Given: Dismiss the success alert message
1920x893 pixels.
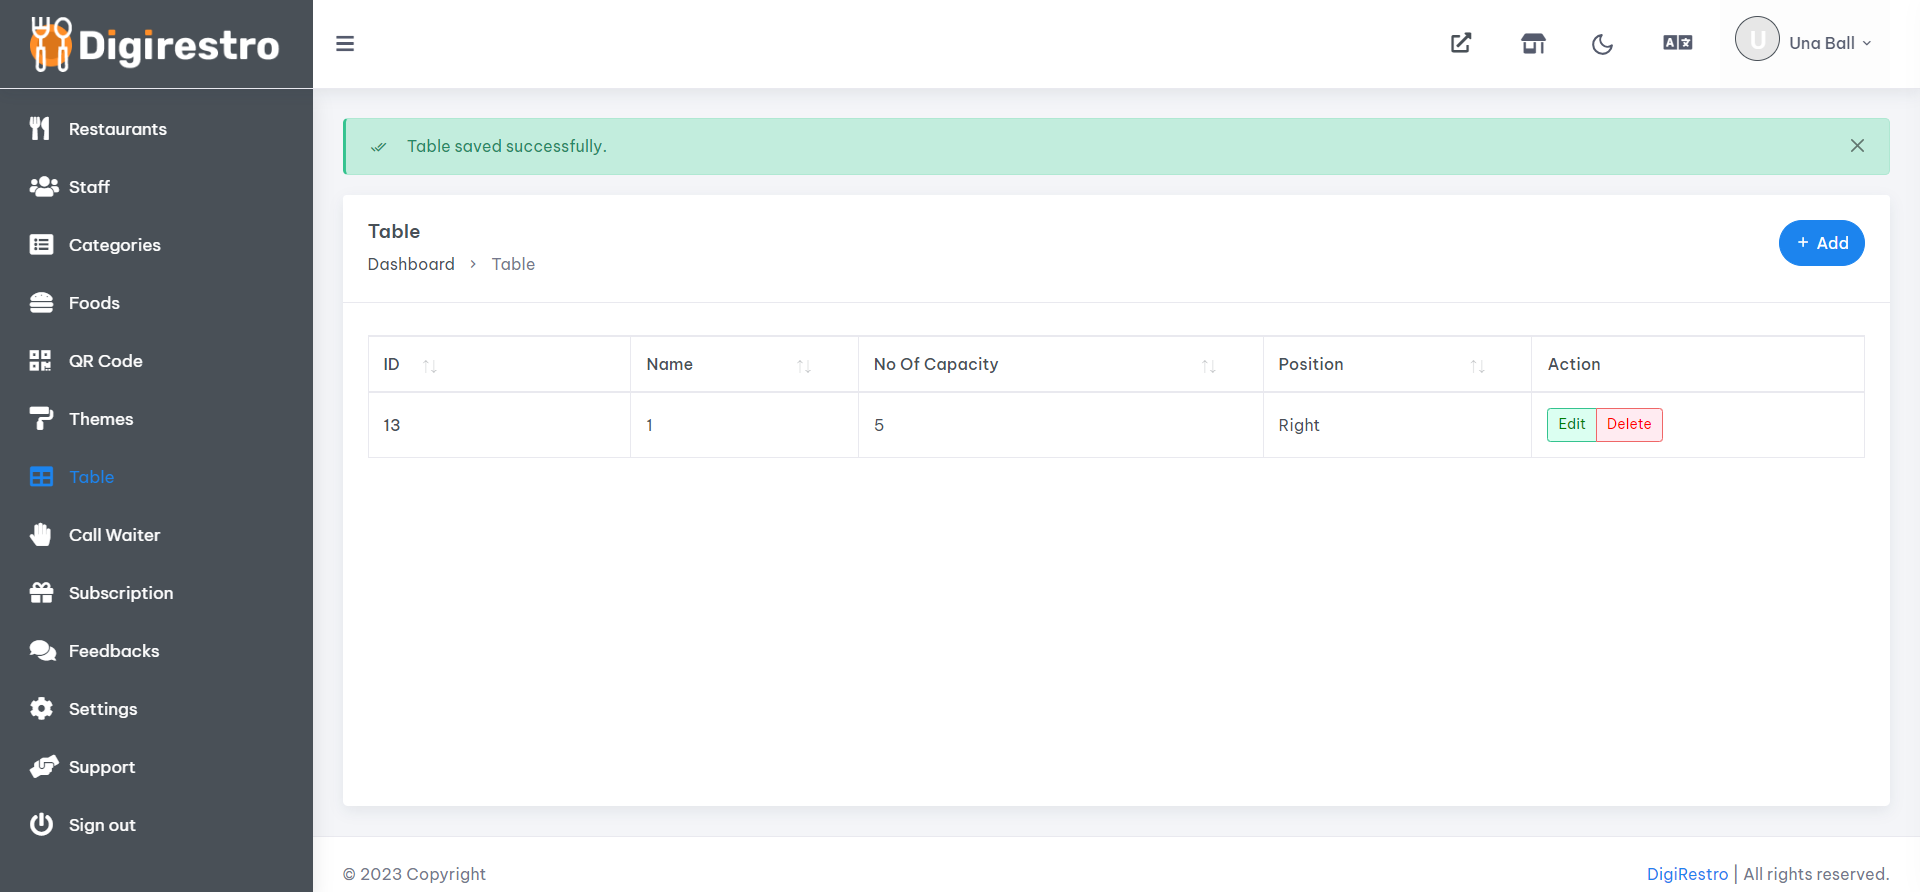Looking at the screenshot, I should click(1857, 146).
